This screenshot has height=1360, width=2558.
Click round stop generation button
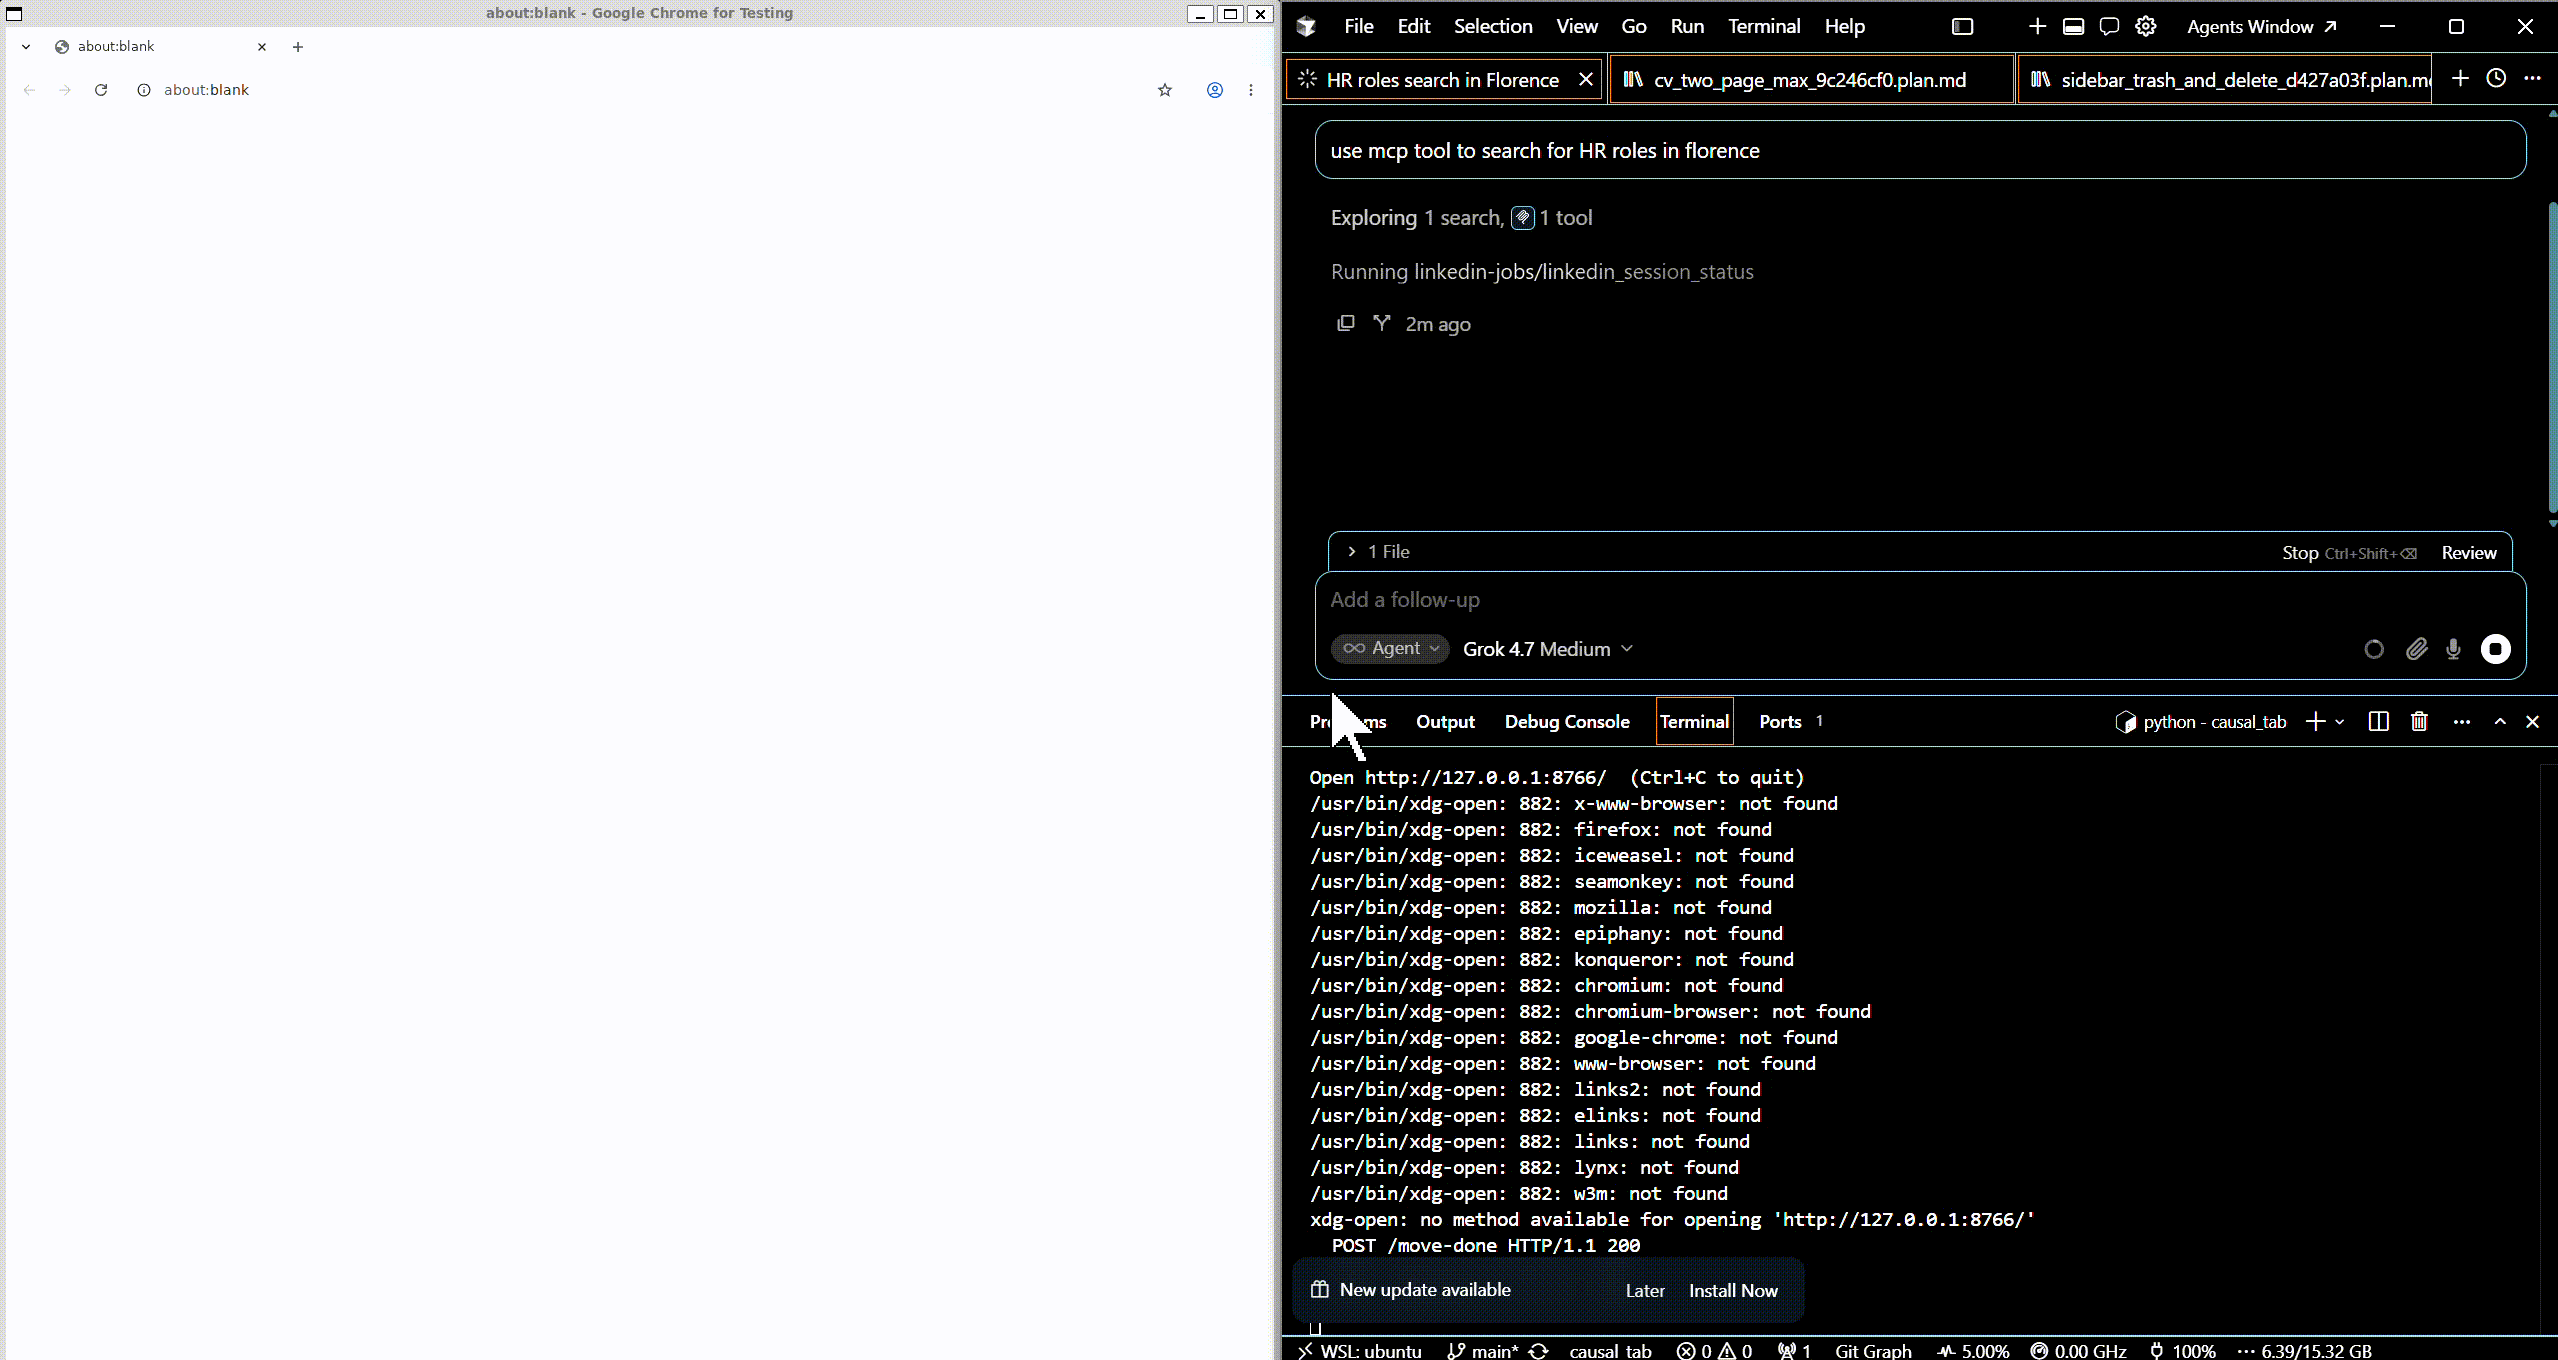pos(2496,649)
